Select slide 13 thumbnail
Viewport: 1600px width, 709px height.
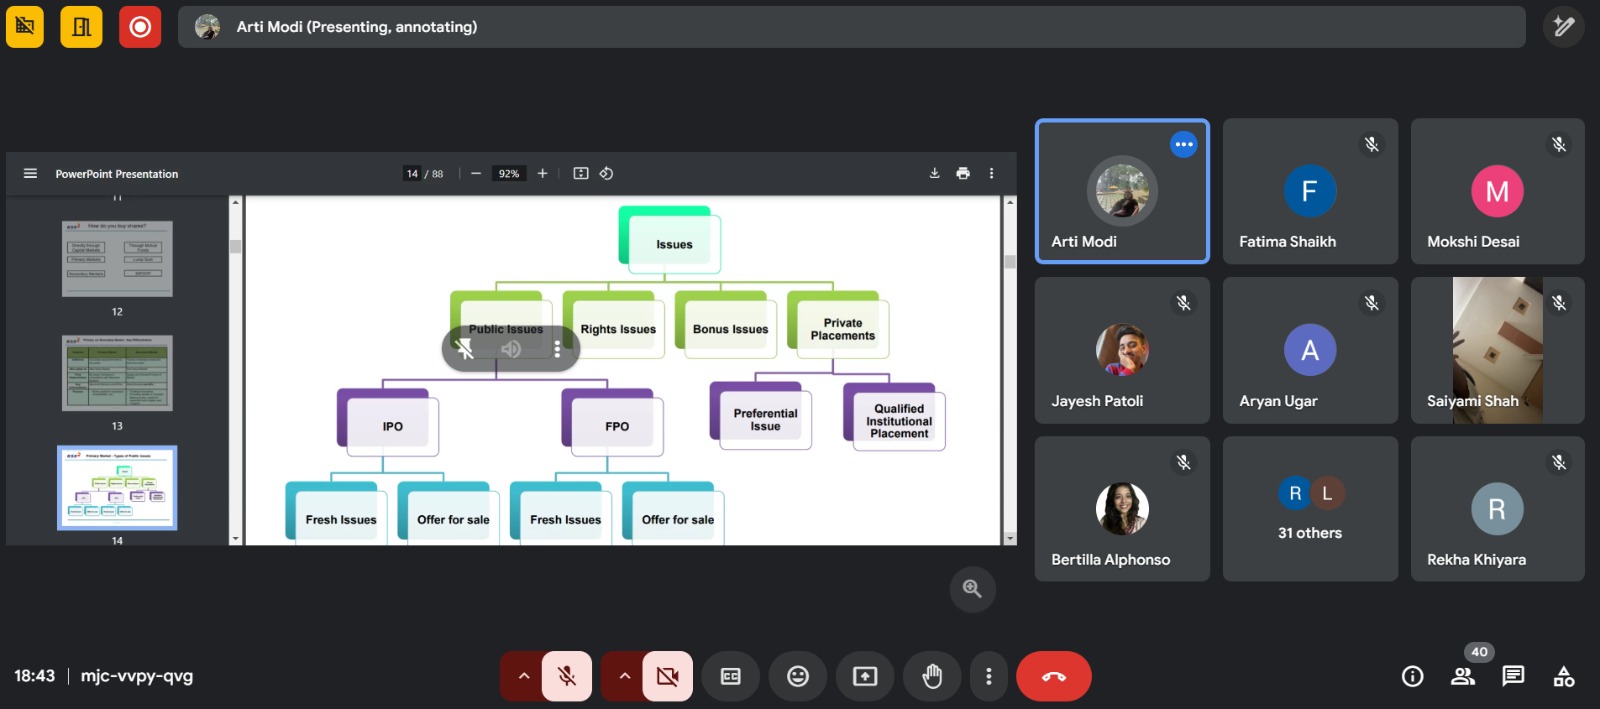(x=117, y=373)
